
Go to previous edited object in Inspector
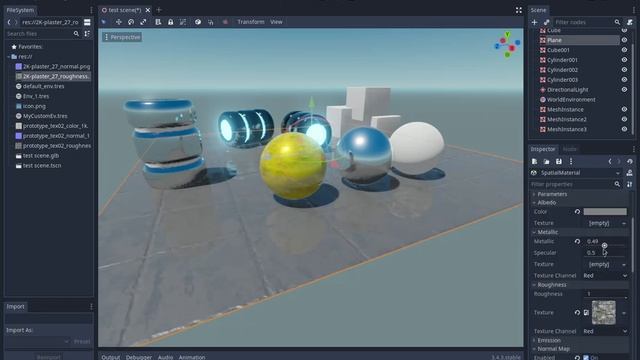610,162
